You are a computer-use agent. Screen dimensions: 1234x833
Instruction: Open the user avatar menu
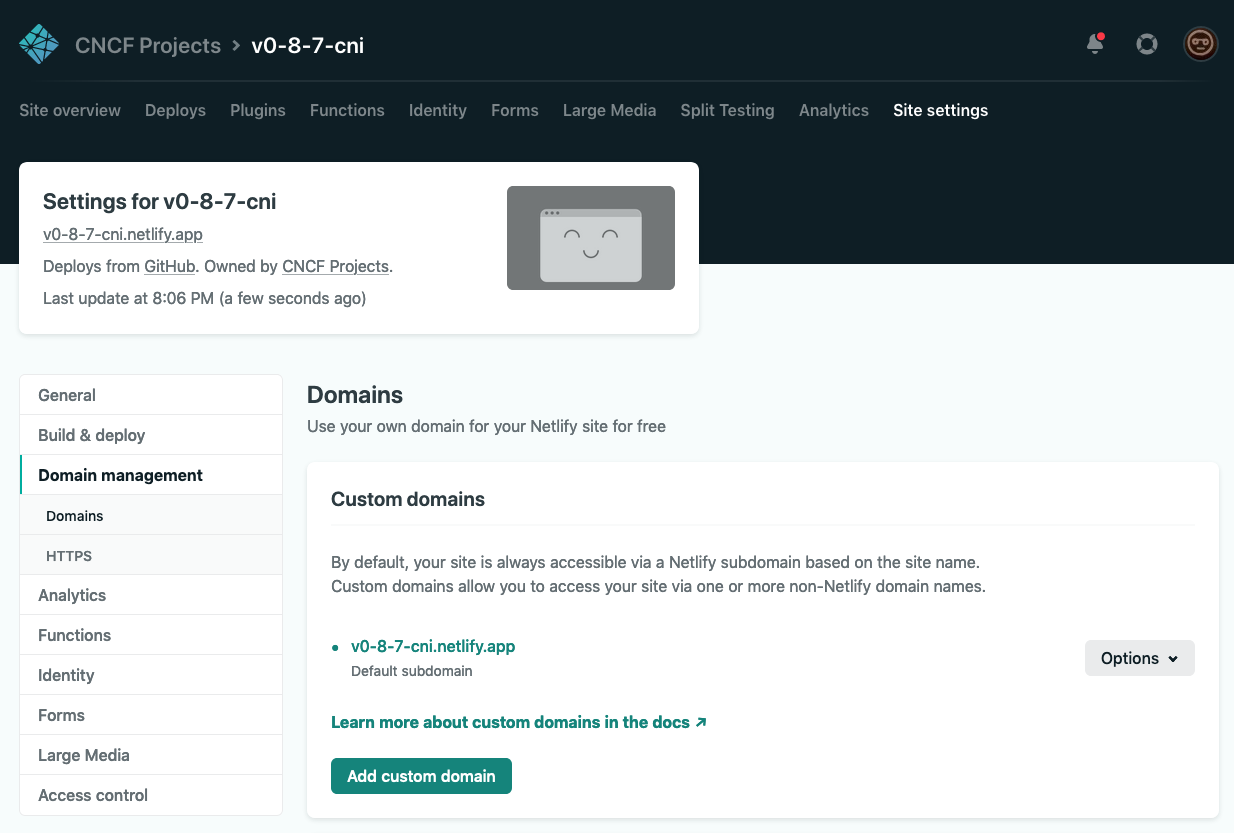[1200, 44]
